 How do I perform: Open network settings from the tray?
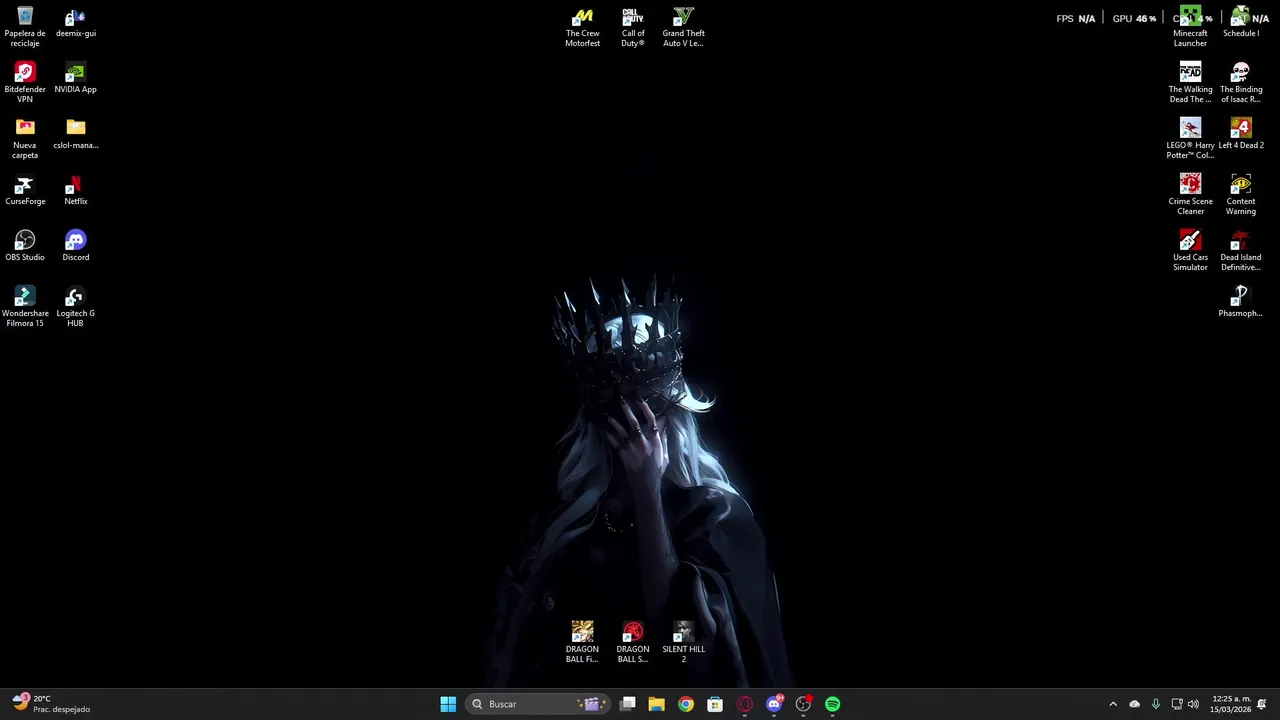(x=1177, y=704)
